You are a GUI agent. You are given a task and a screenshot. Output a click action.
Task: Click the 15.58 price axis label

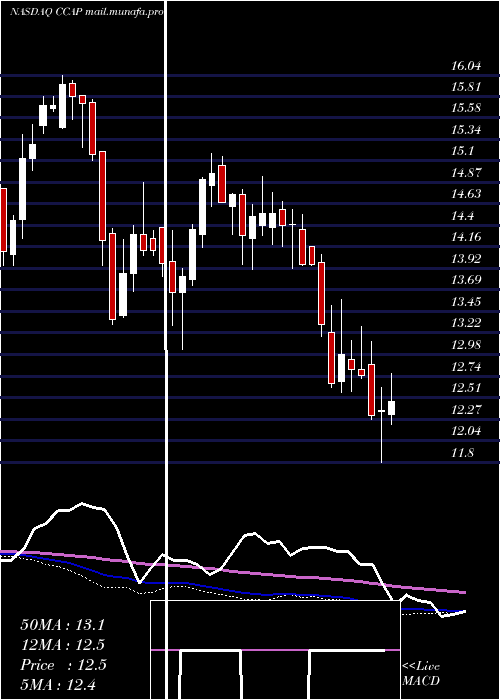click(466, 108)
